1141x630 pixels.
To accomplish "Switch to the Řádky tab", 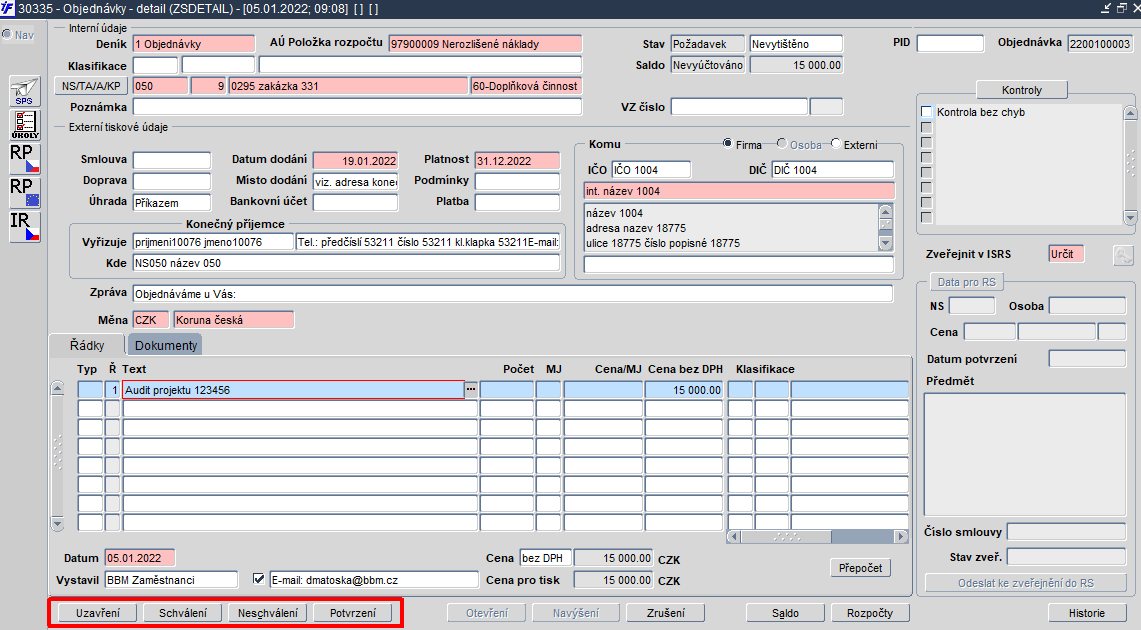I will [x=87, y=346].
